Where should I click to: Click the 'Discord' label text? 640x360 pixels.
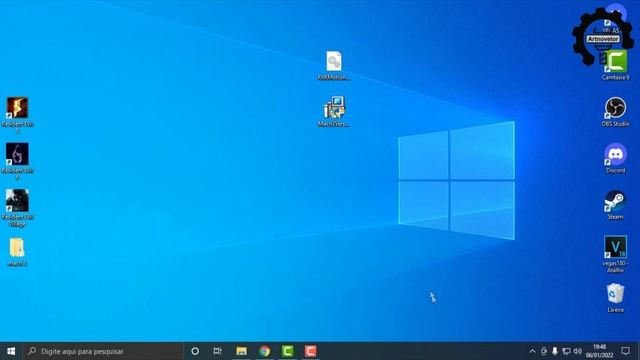point(616,170)
